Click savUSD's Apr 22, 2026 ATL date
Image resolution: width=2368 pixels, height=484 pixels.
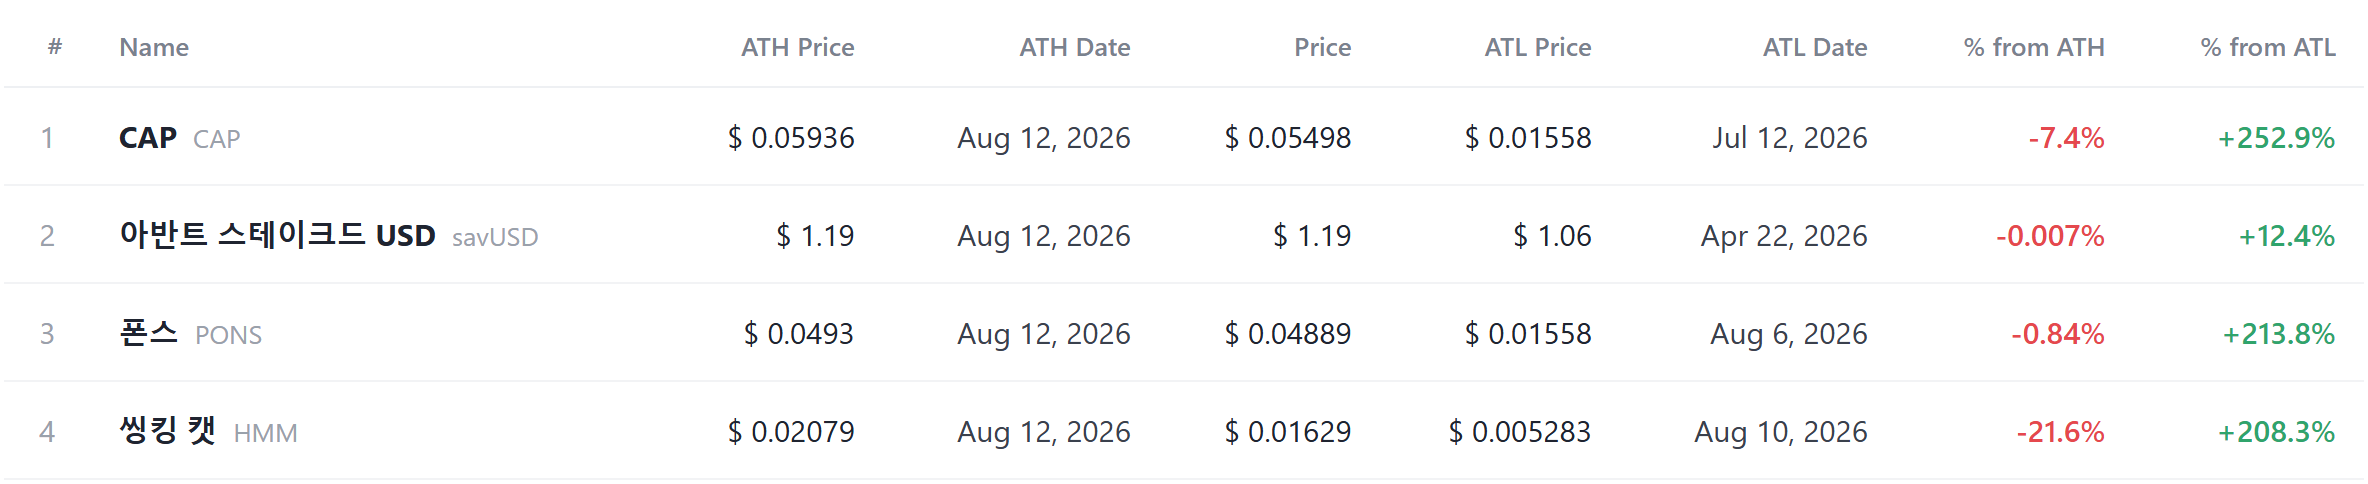click(x=1784, y=236)
